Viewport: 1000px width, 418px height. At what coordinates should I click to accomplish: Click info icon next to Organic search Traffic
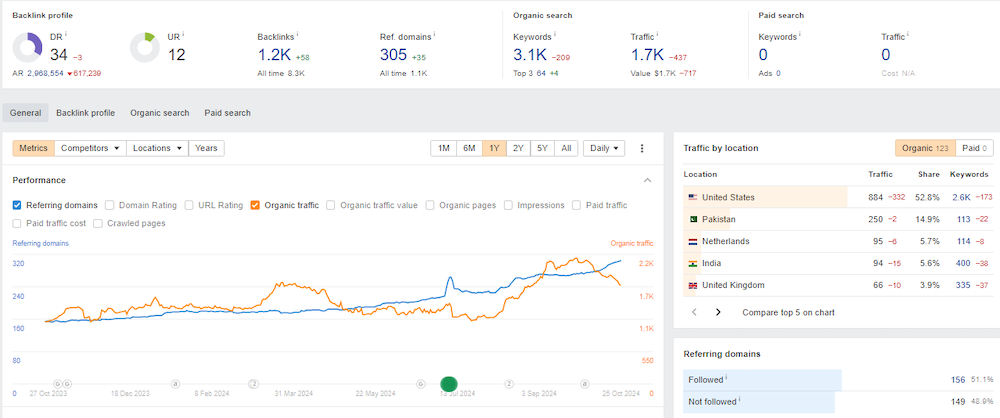pyautogui.click(x=658, y=34)
